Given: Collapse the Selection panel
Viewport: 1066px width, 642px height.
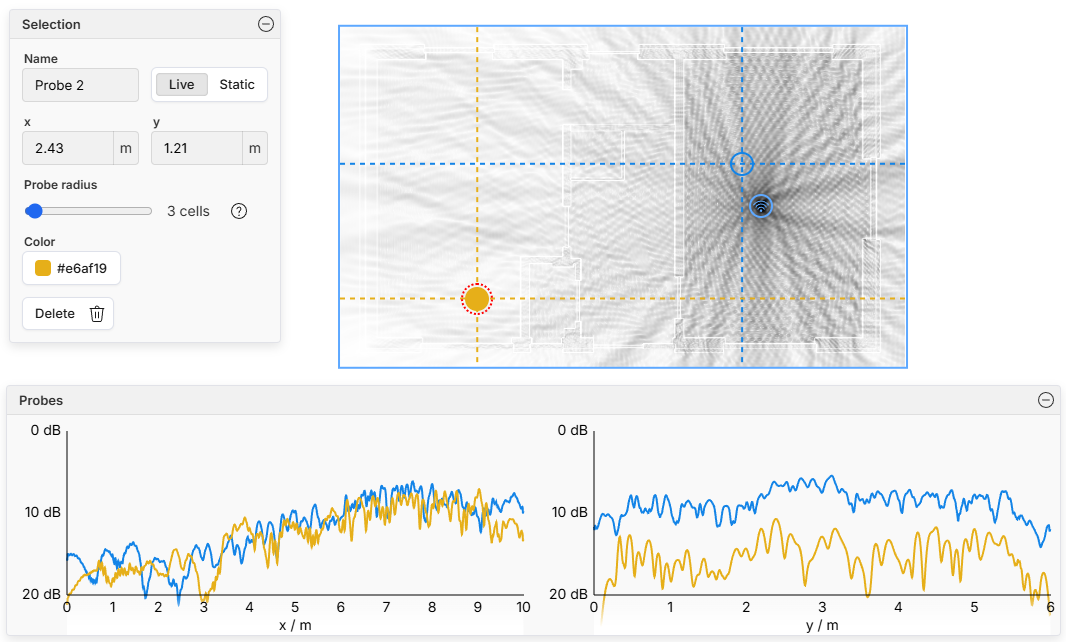Looking at the screenshot, I should click(266, 25).
